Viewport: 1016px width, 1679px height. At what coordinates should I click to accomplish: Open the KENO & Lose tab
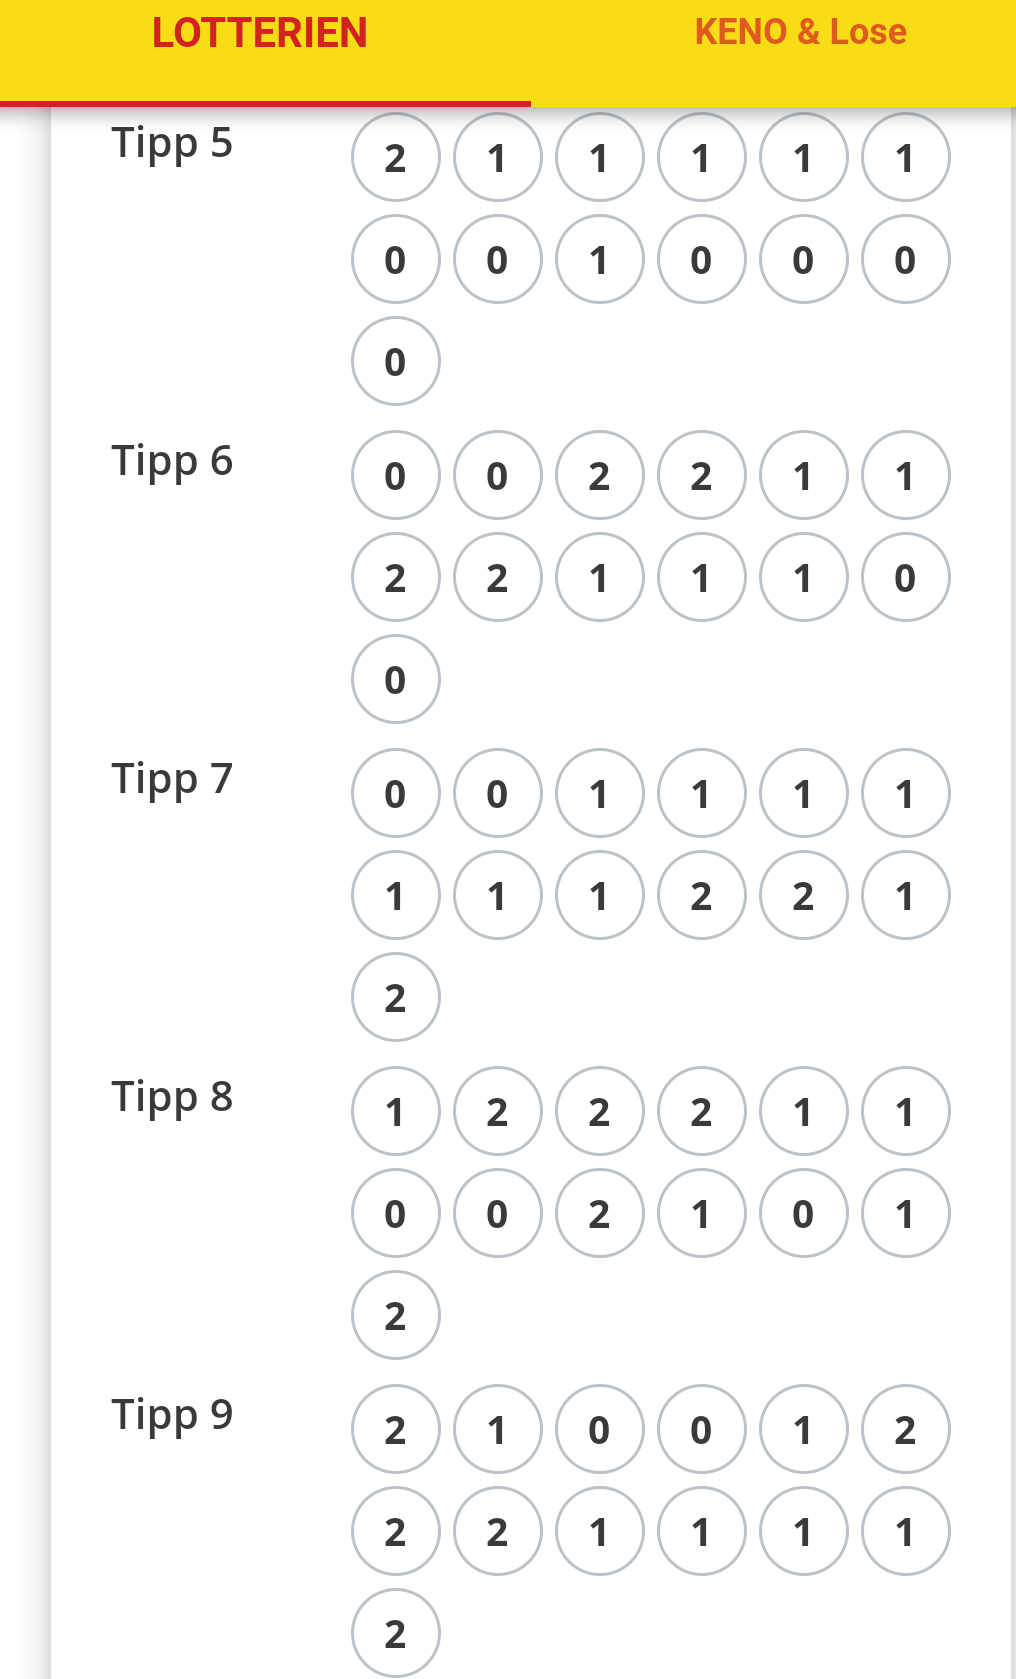click(x=801, y=32)
